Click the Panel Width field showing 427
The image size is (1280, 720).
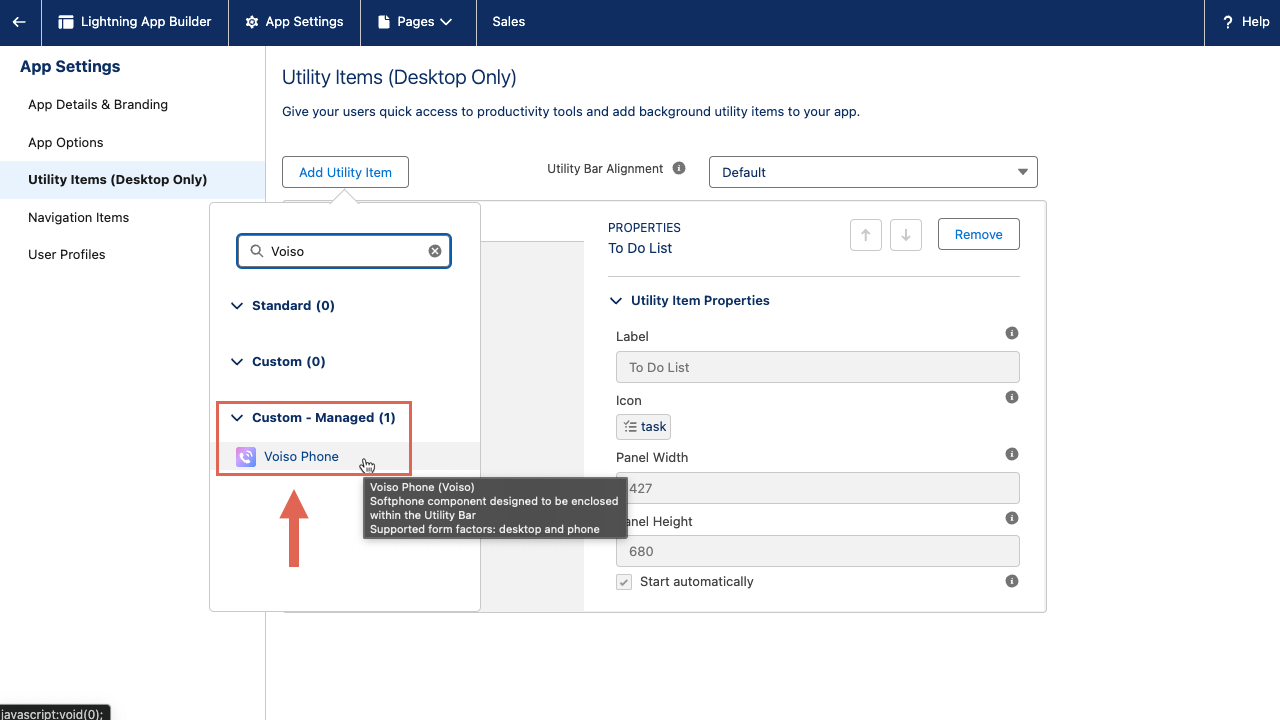(818, 488)
